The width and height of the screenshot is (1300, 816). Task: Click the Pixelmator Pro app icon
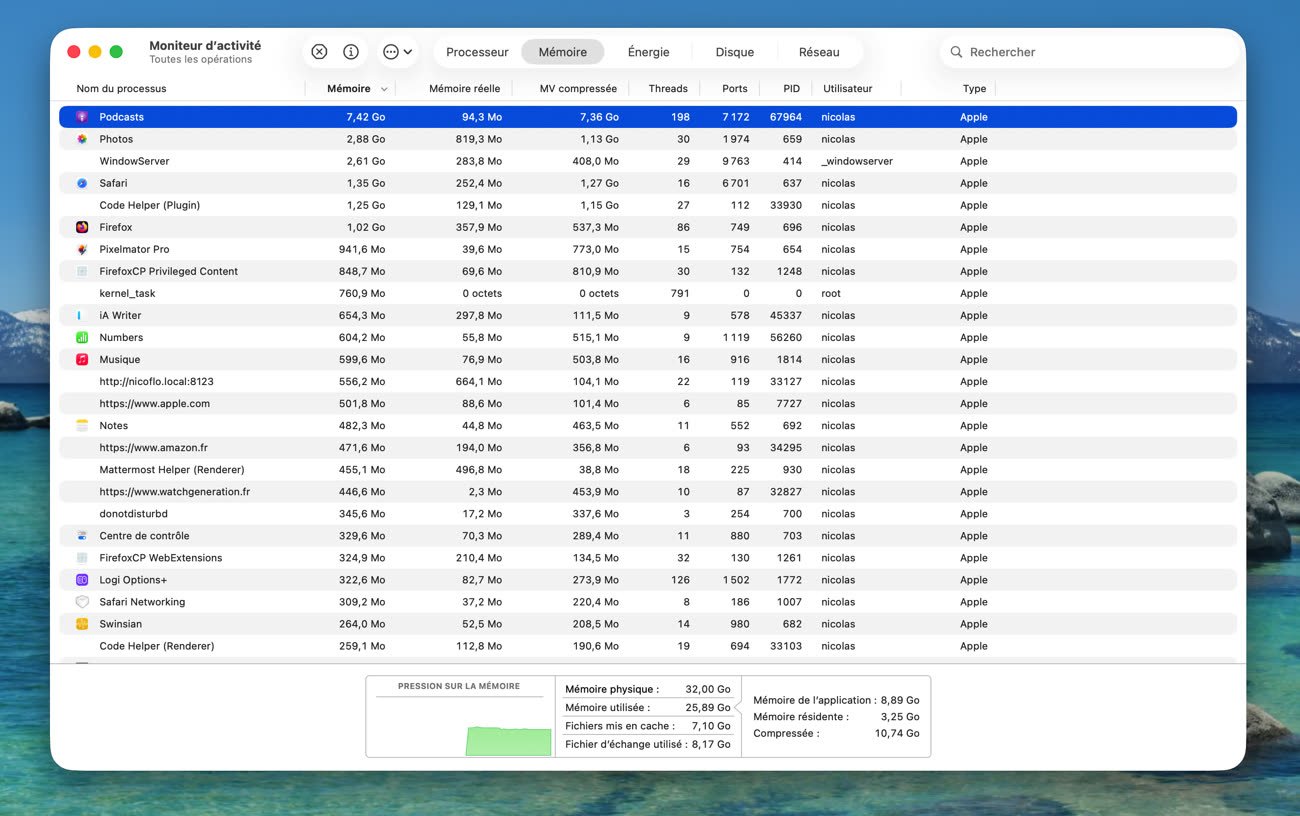[82, 249]
